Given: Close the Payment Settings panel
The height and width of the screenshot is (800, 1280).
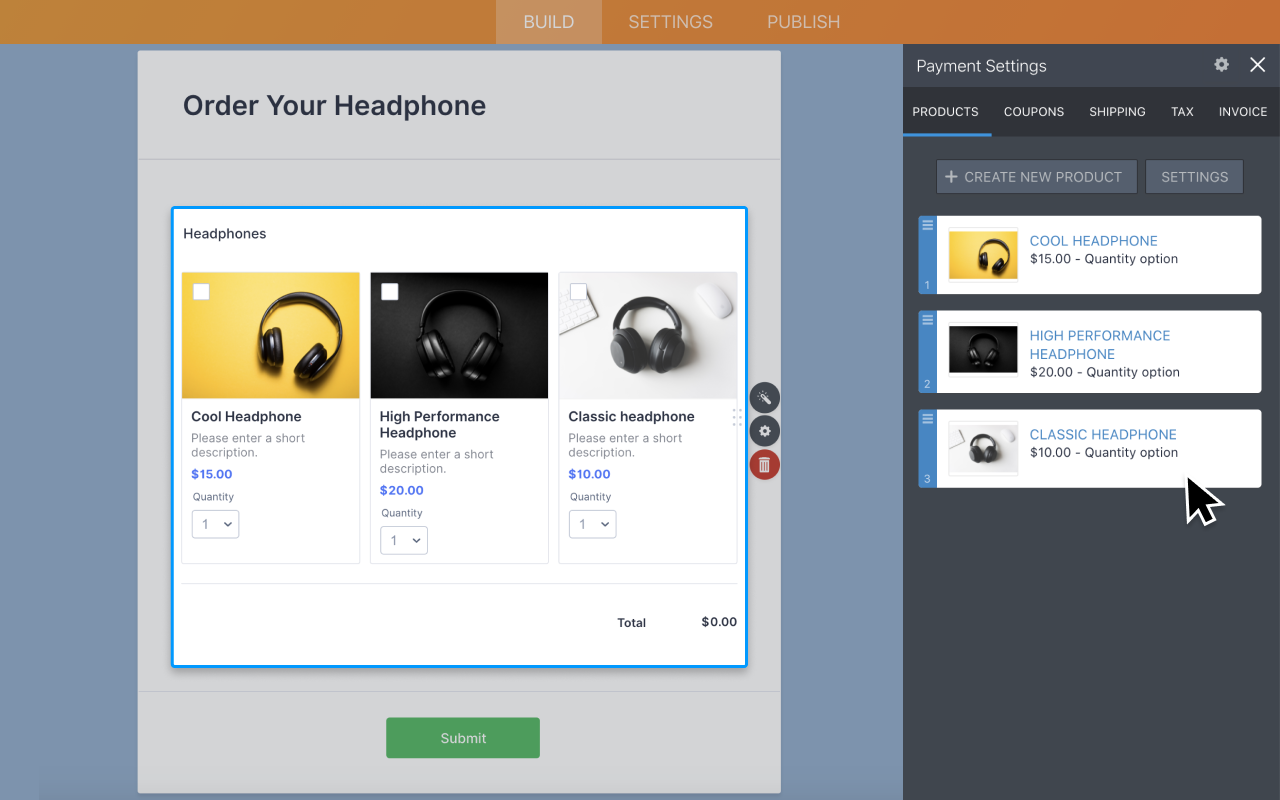Looking at the screenshot, I should (1257, 65).
